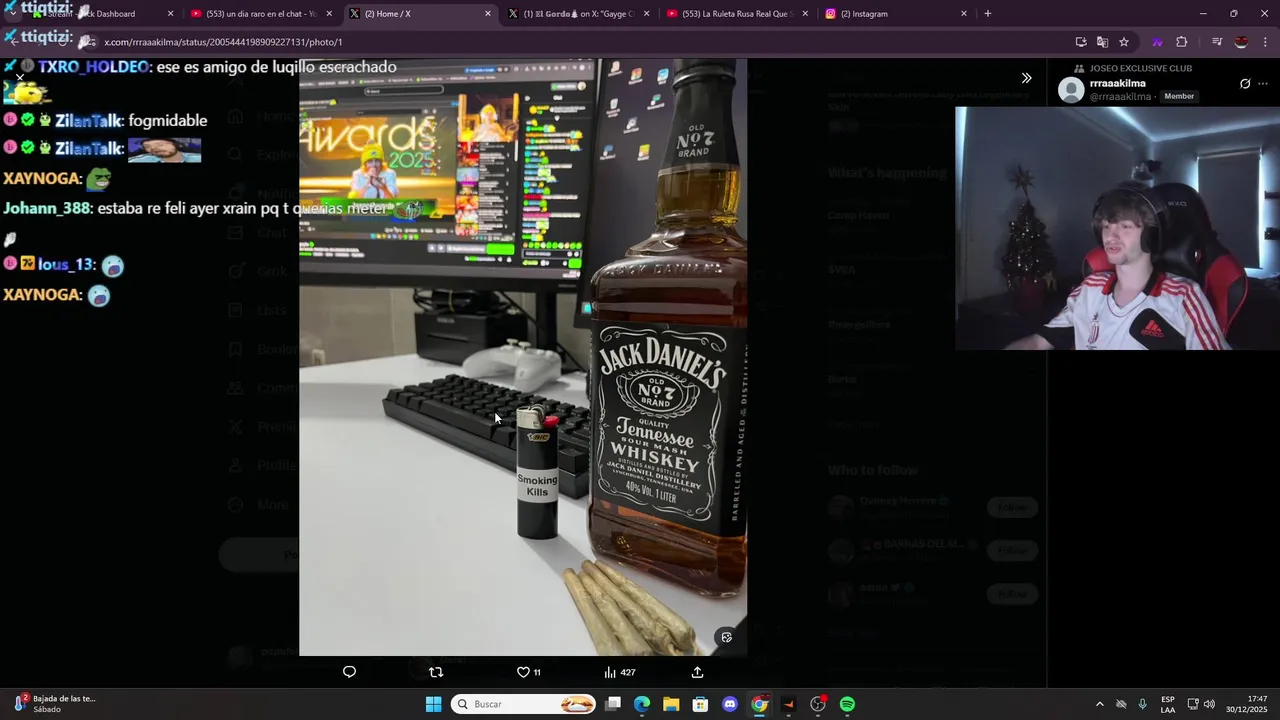This screenshot has height=720, width=1280.
Task: Click the circular icon next to the more options dots
Action: 1245,84
